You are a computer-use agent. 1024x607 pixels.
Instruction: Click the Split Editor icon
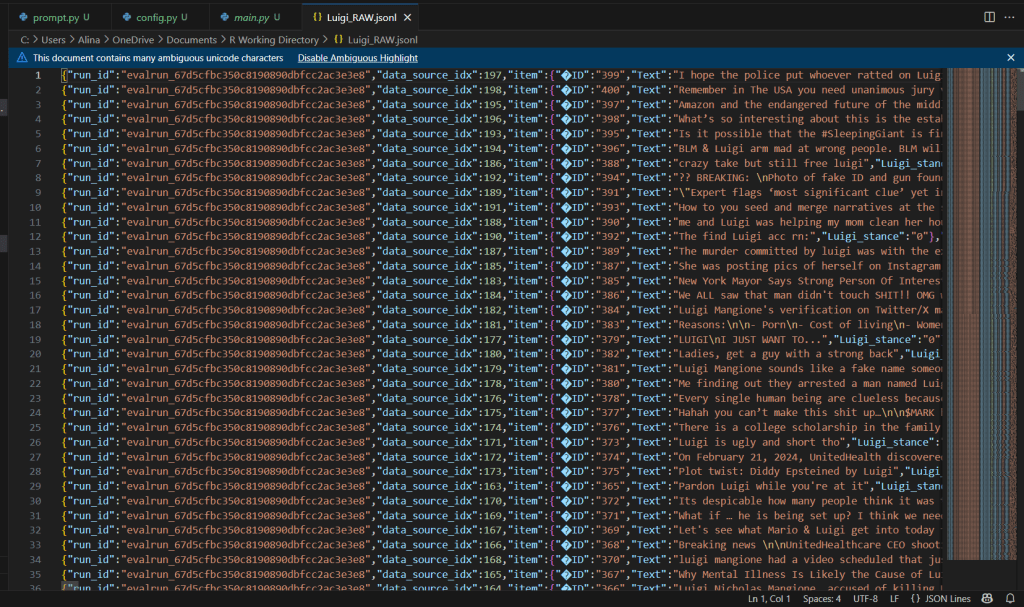989,17
